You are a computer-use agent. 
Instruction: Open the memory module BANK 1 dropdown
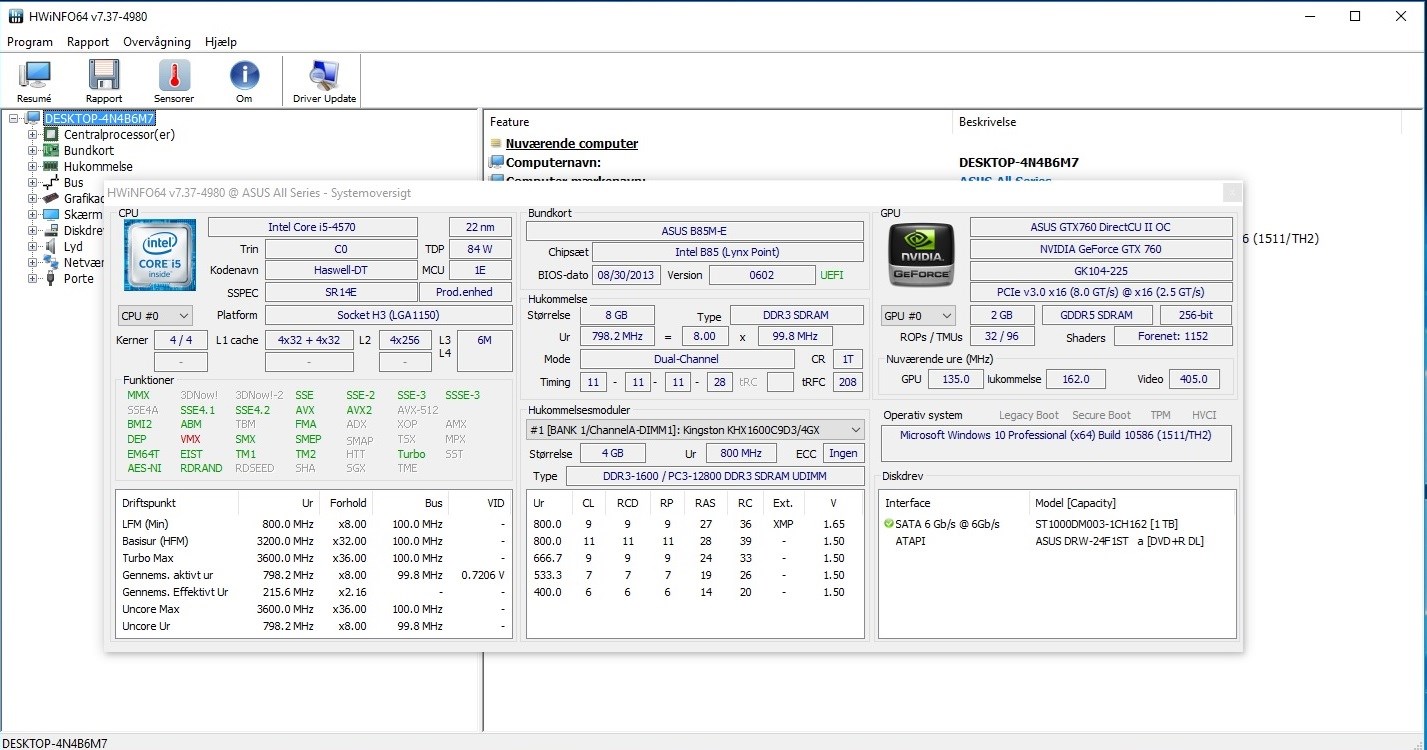tap(695, 430)
